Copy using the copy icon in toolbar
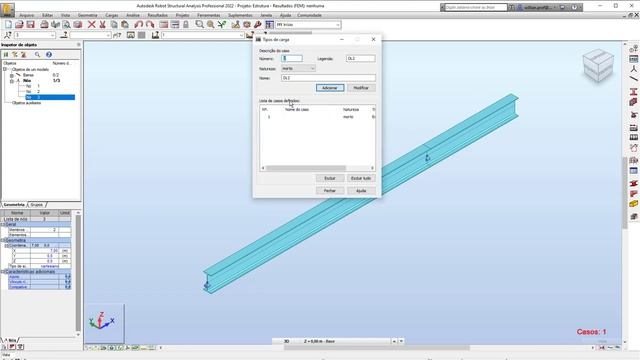Image resolution: width=640 pixels, height=360 pixels. coord(114,24)
